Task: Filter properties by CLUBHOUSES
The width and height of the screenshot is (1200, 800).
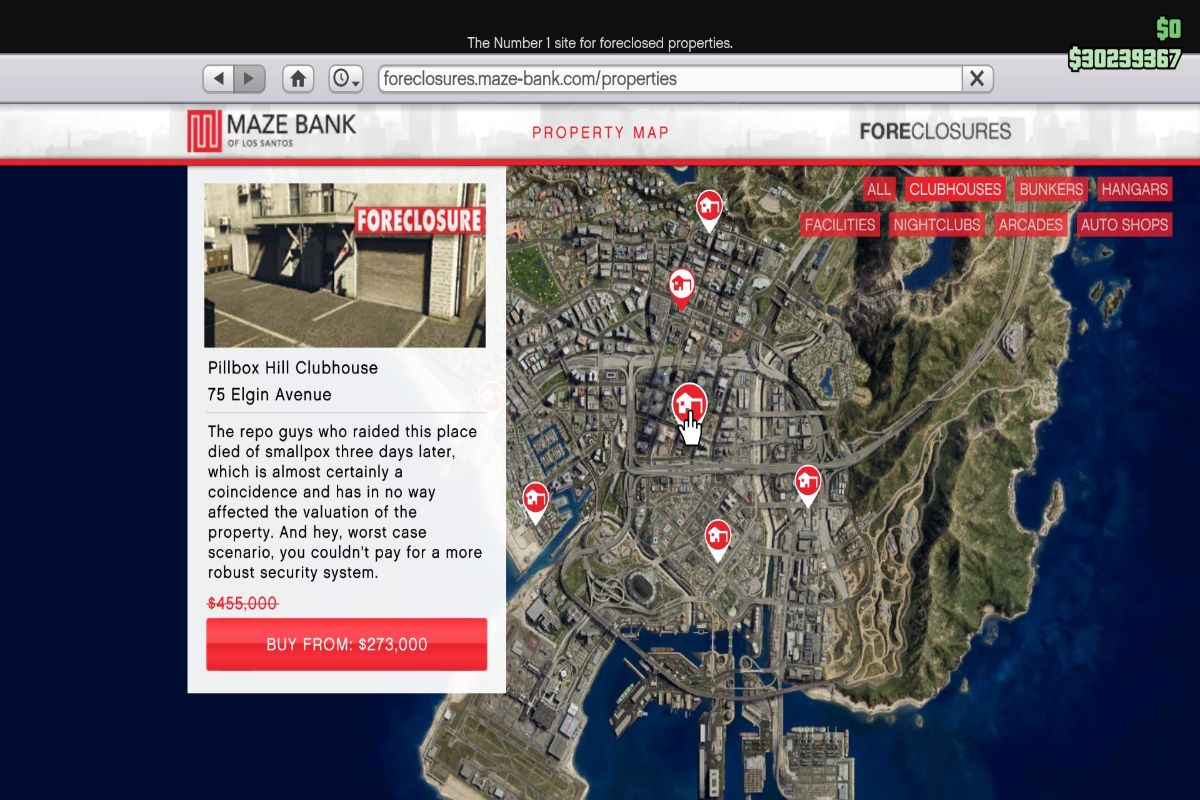Action: pyautogui.click(x=955, y=189)
